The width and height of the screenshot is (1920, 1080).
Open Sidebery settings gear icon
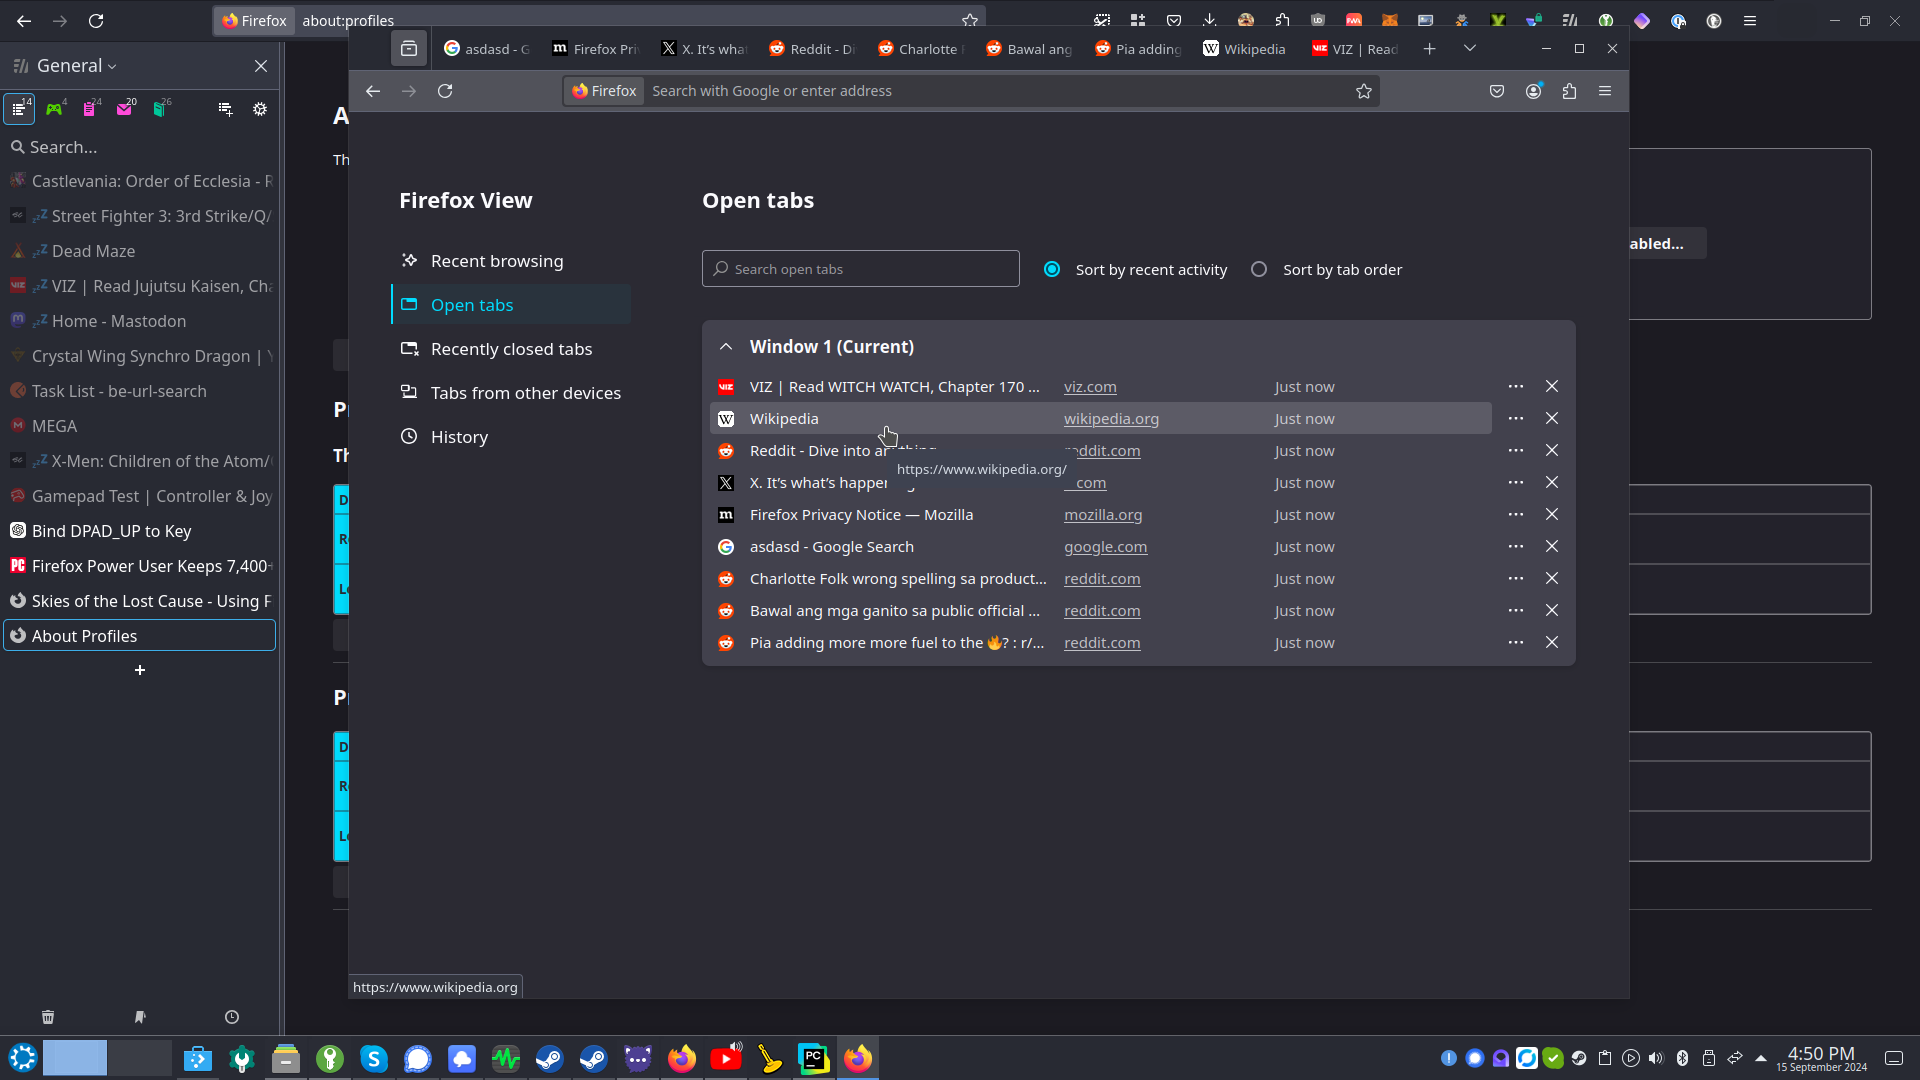point(260,109)
